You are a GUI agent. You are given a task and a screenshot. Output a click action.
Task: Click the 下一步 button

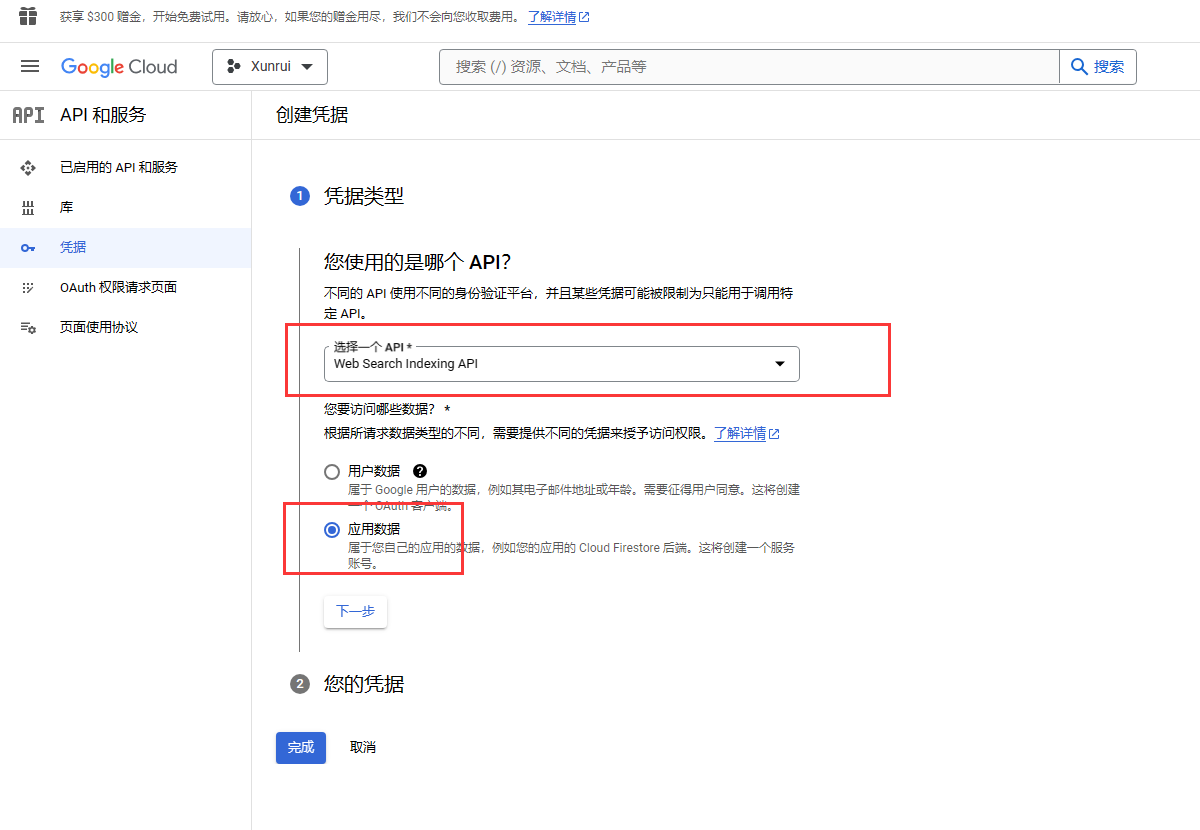[x=355, y=612]
